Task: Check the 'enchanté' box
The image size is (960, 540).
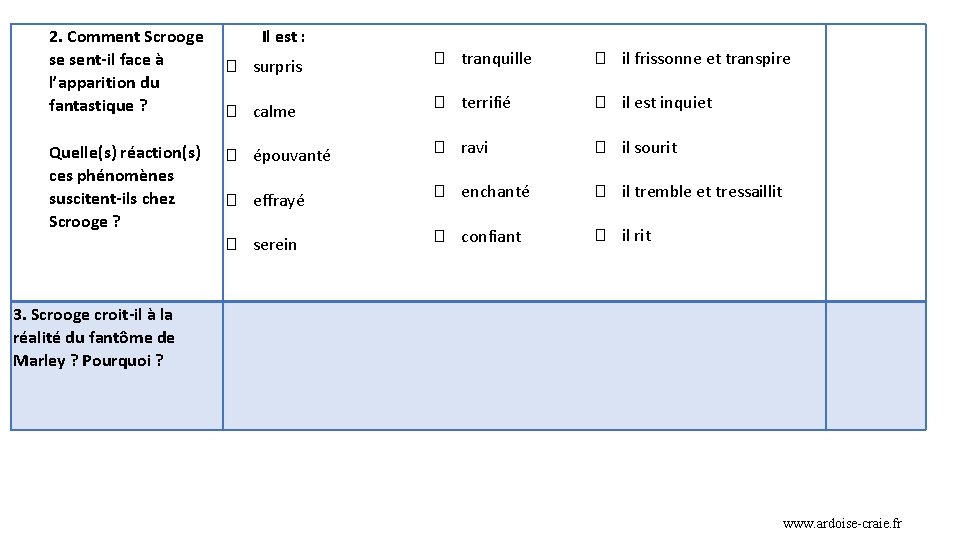Action: 440,191
